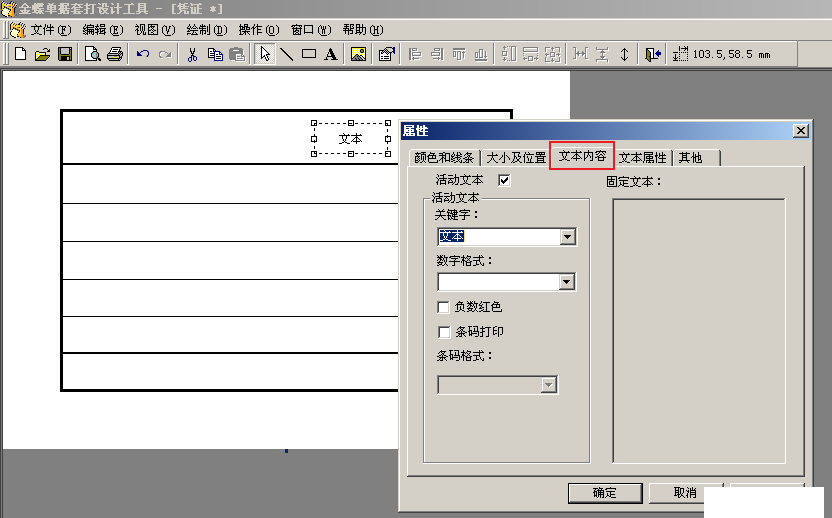Switch to the 文本属性 tab
The width and height of the screenshot is (832, 518).
pos(642,158)
